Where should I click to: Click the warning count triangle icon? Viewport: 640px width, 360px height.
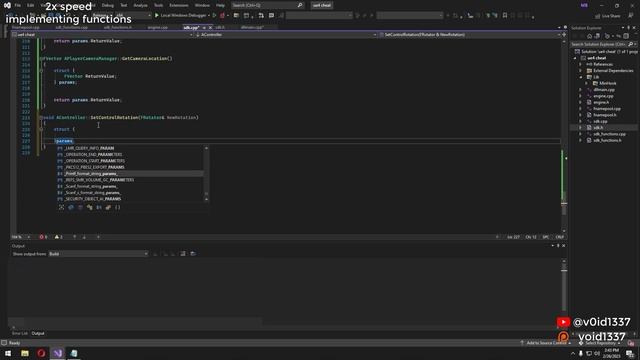(58, 237)
